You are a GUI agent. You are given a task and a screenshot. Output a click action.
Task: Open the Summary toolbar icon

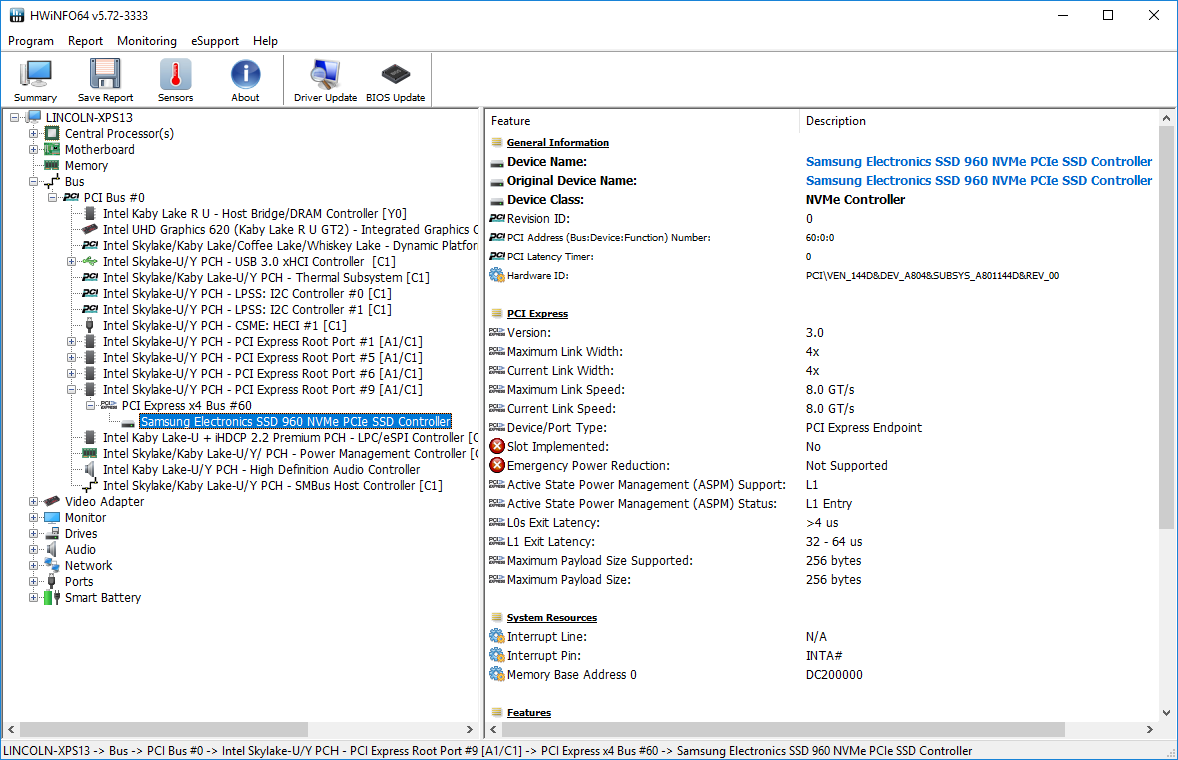tap(35, 80)
